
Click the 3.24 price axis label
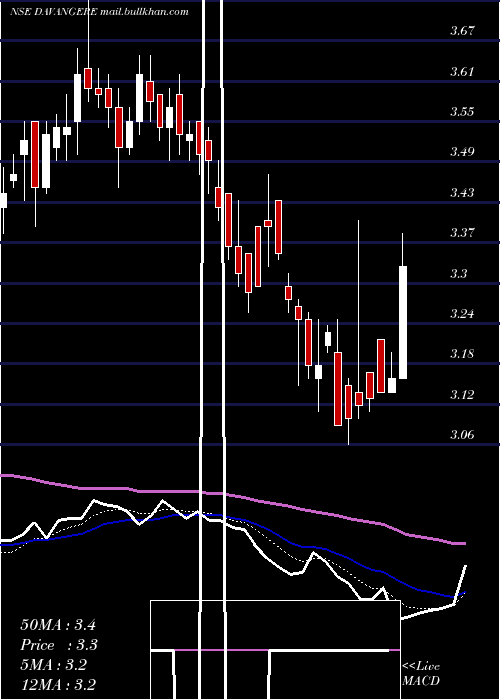tap(462, 313)
